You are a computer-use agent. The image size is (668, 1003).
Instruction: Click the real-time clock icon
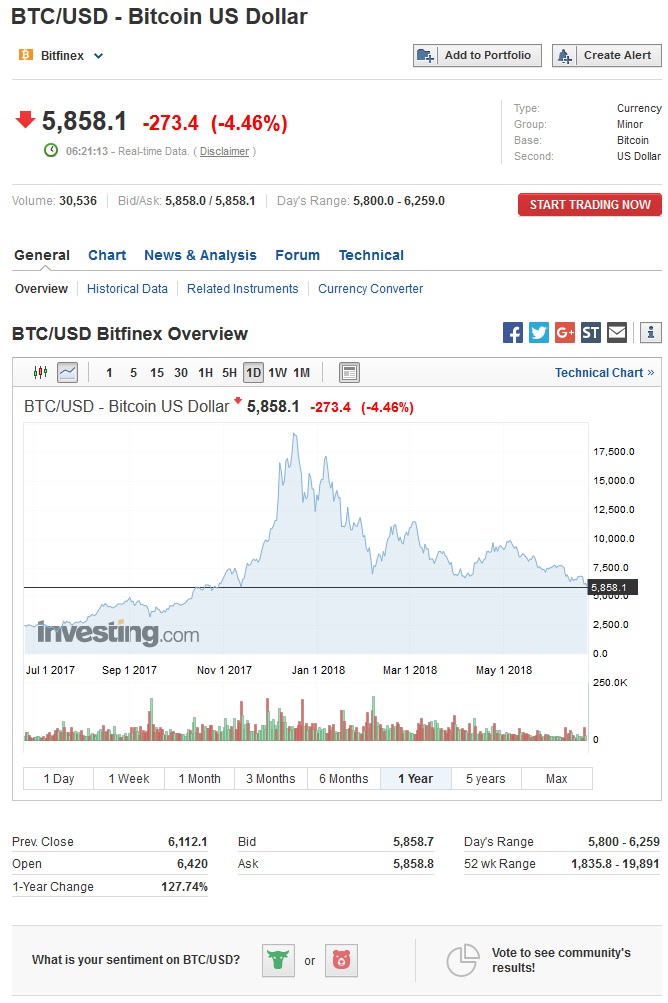[51, 150]
